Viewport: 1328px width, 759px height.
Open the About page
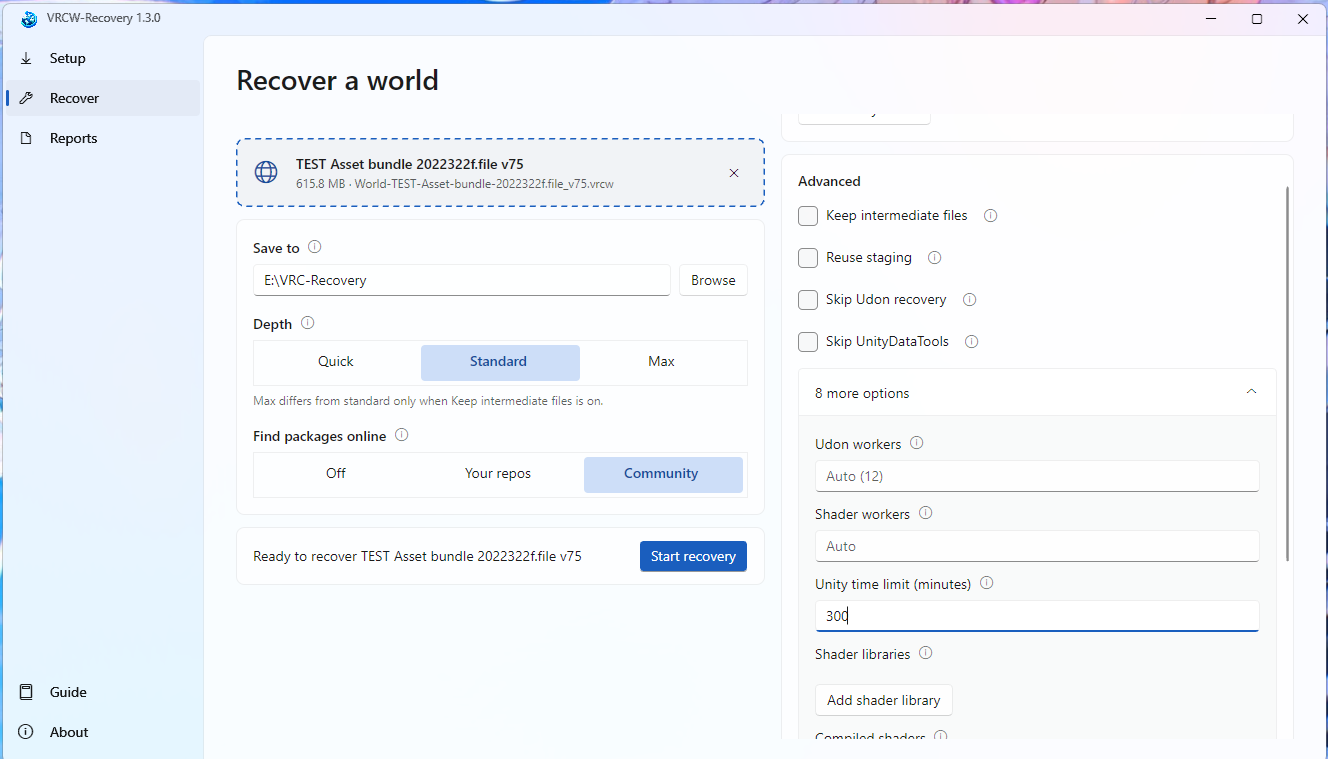coord(102,732)
